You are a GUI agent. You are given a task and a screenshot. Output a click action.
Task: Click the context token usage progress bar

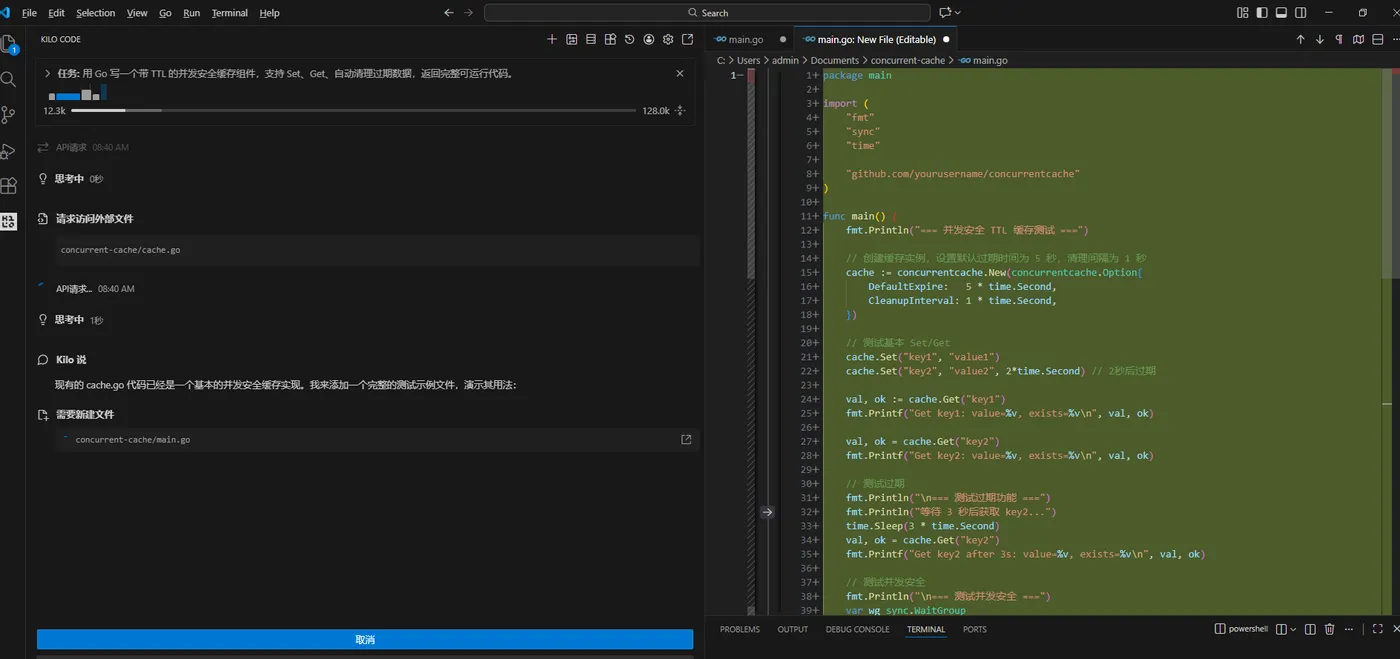point(353,110)
